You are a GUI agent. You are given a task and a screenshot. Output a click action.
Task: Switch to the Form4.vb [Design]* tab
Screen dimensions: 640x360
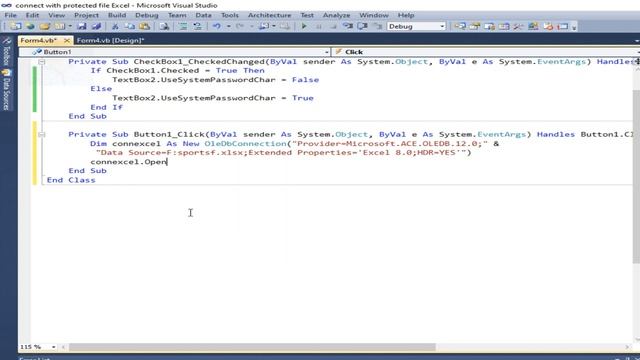[110, 40]
